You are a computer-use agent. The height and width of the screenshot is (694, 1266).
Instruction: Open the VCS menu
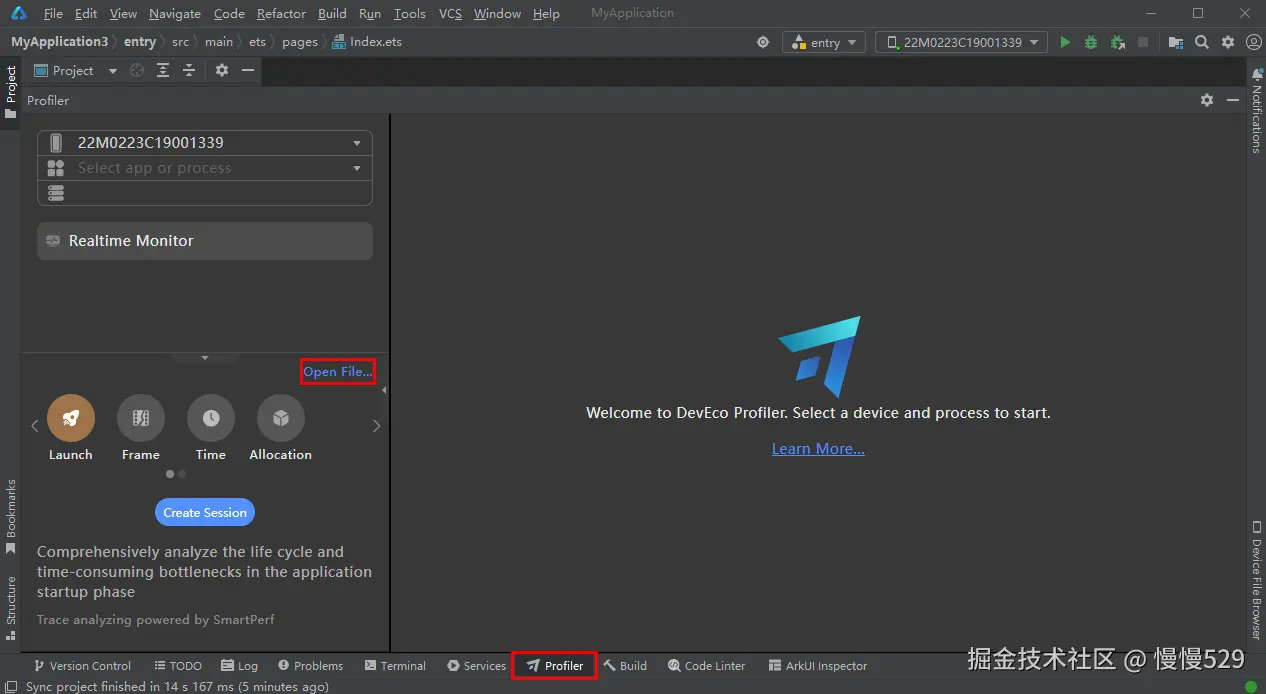(x=450, y=13)
